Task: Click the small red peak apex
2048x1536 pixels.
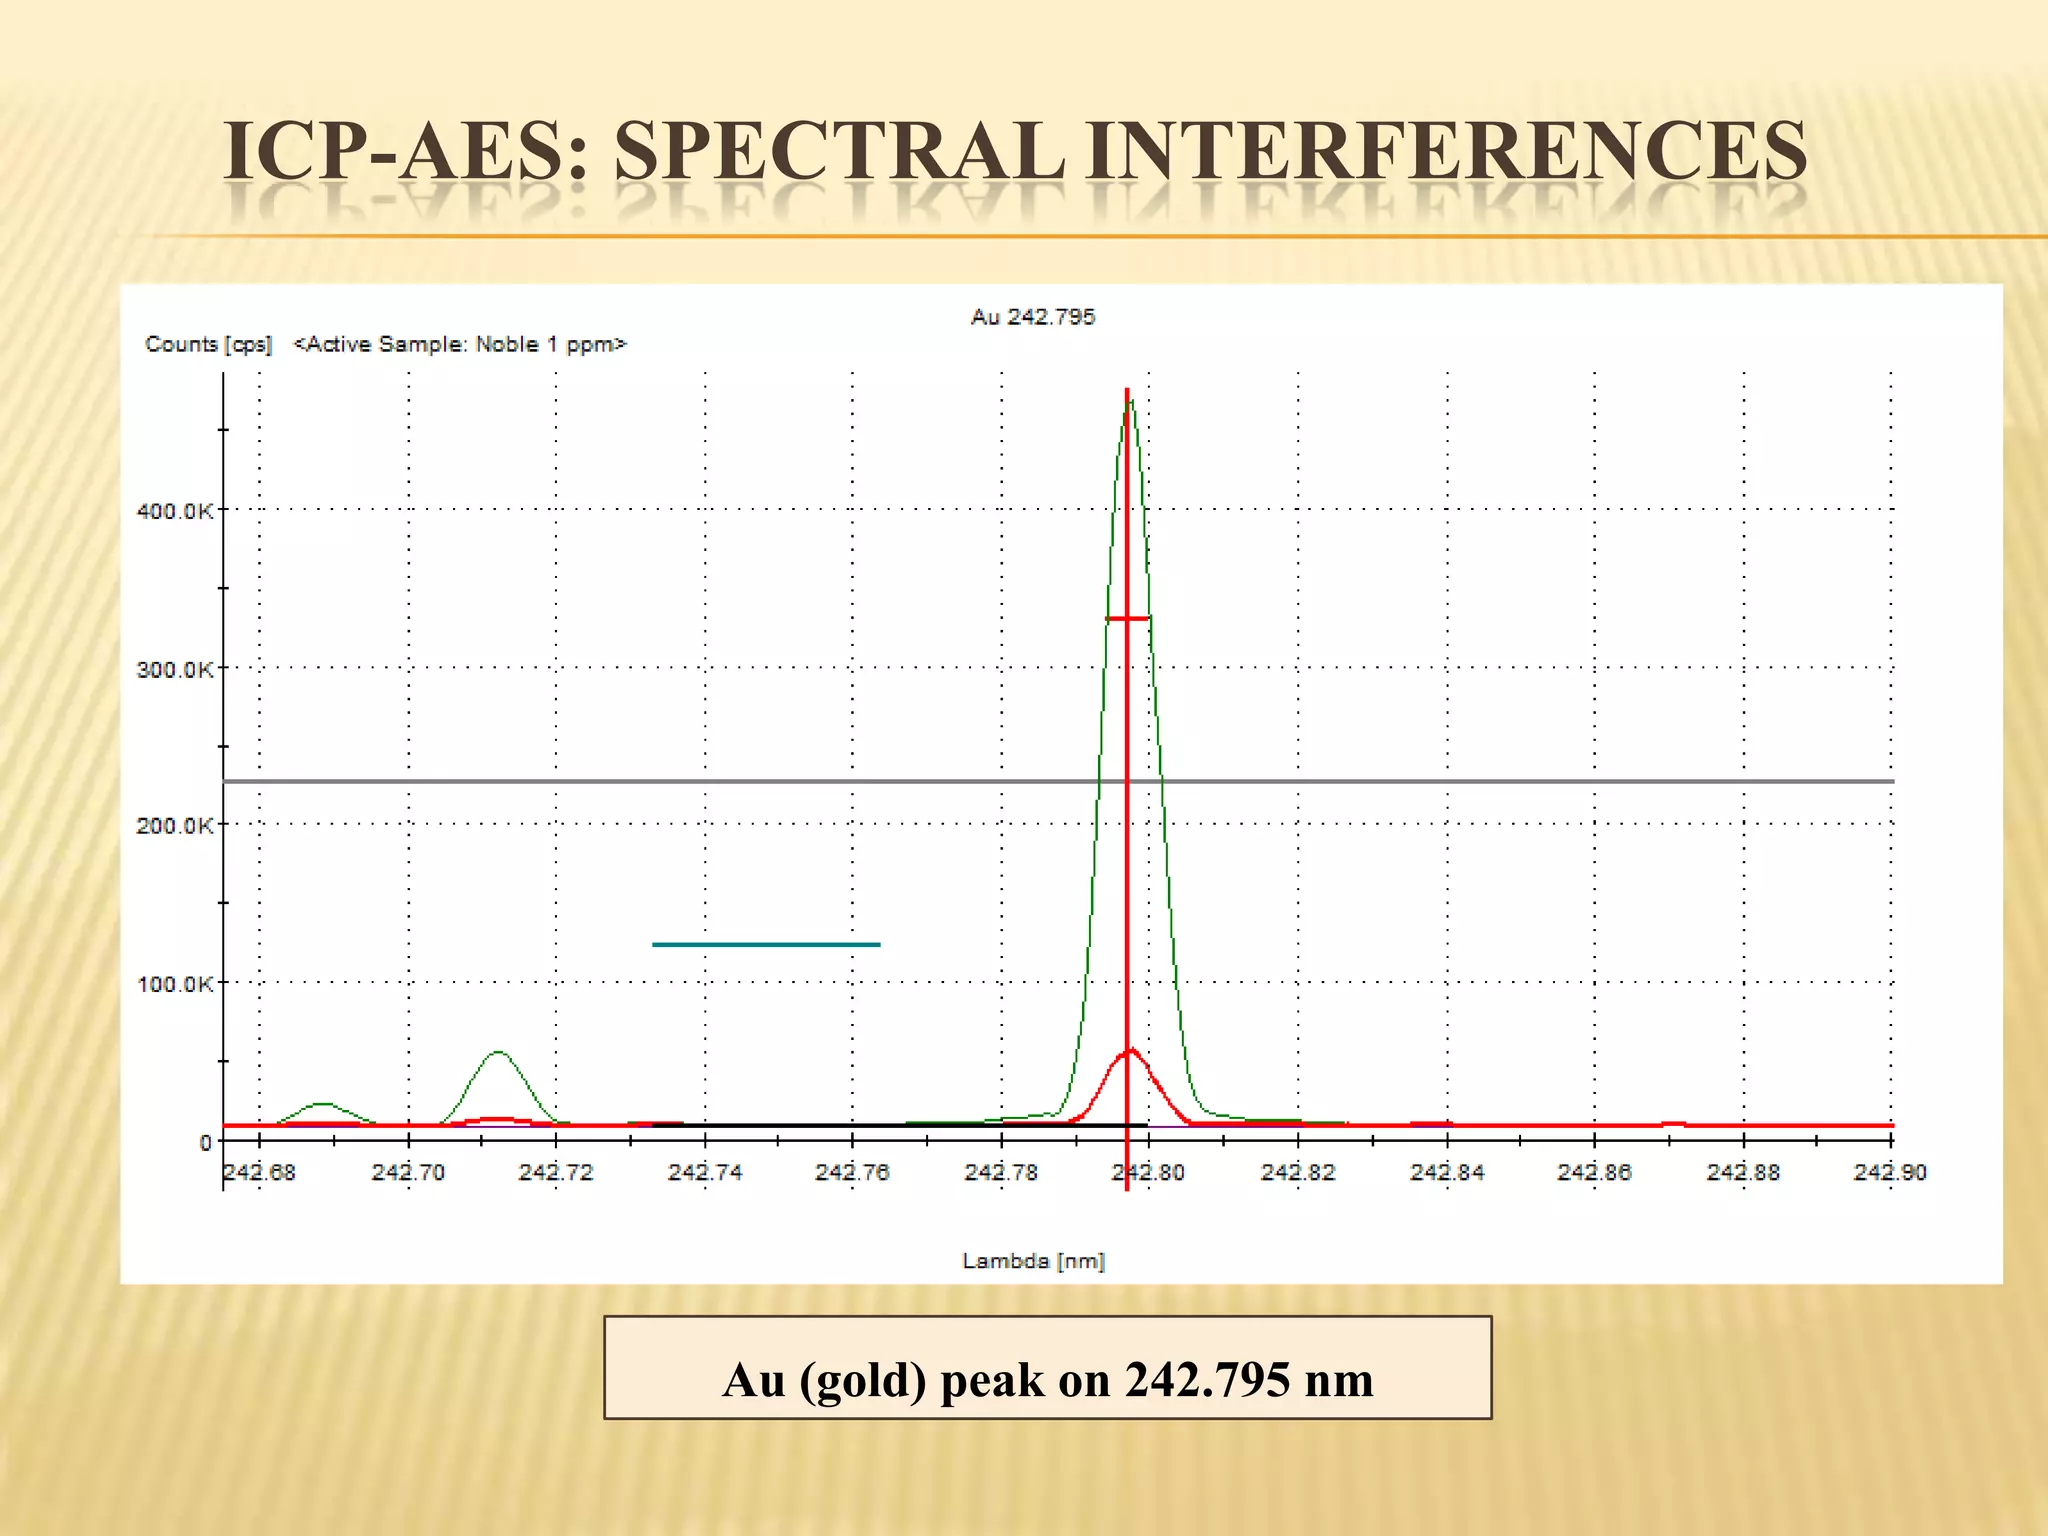Action: pyautogui.click(x=1131, y=1052)
